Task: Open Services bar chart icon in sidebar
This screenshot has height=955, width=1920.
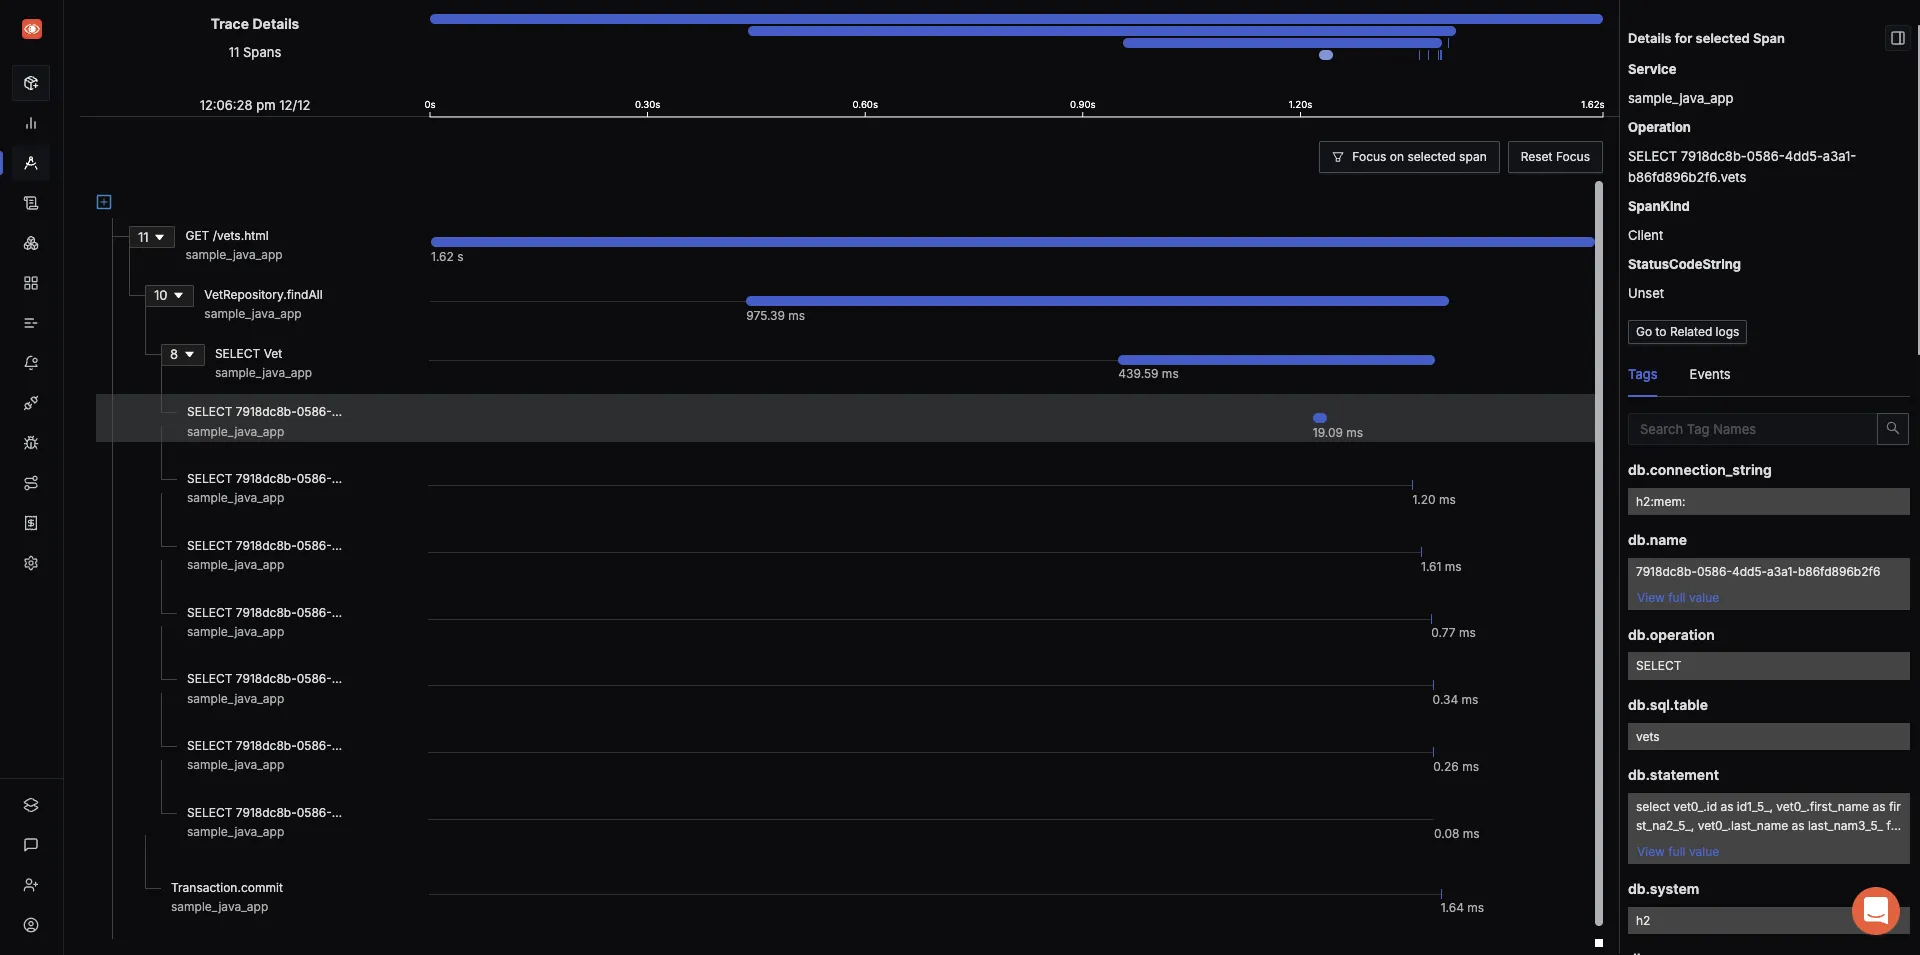Action: [31, 123]
